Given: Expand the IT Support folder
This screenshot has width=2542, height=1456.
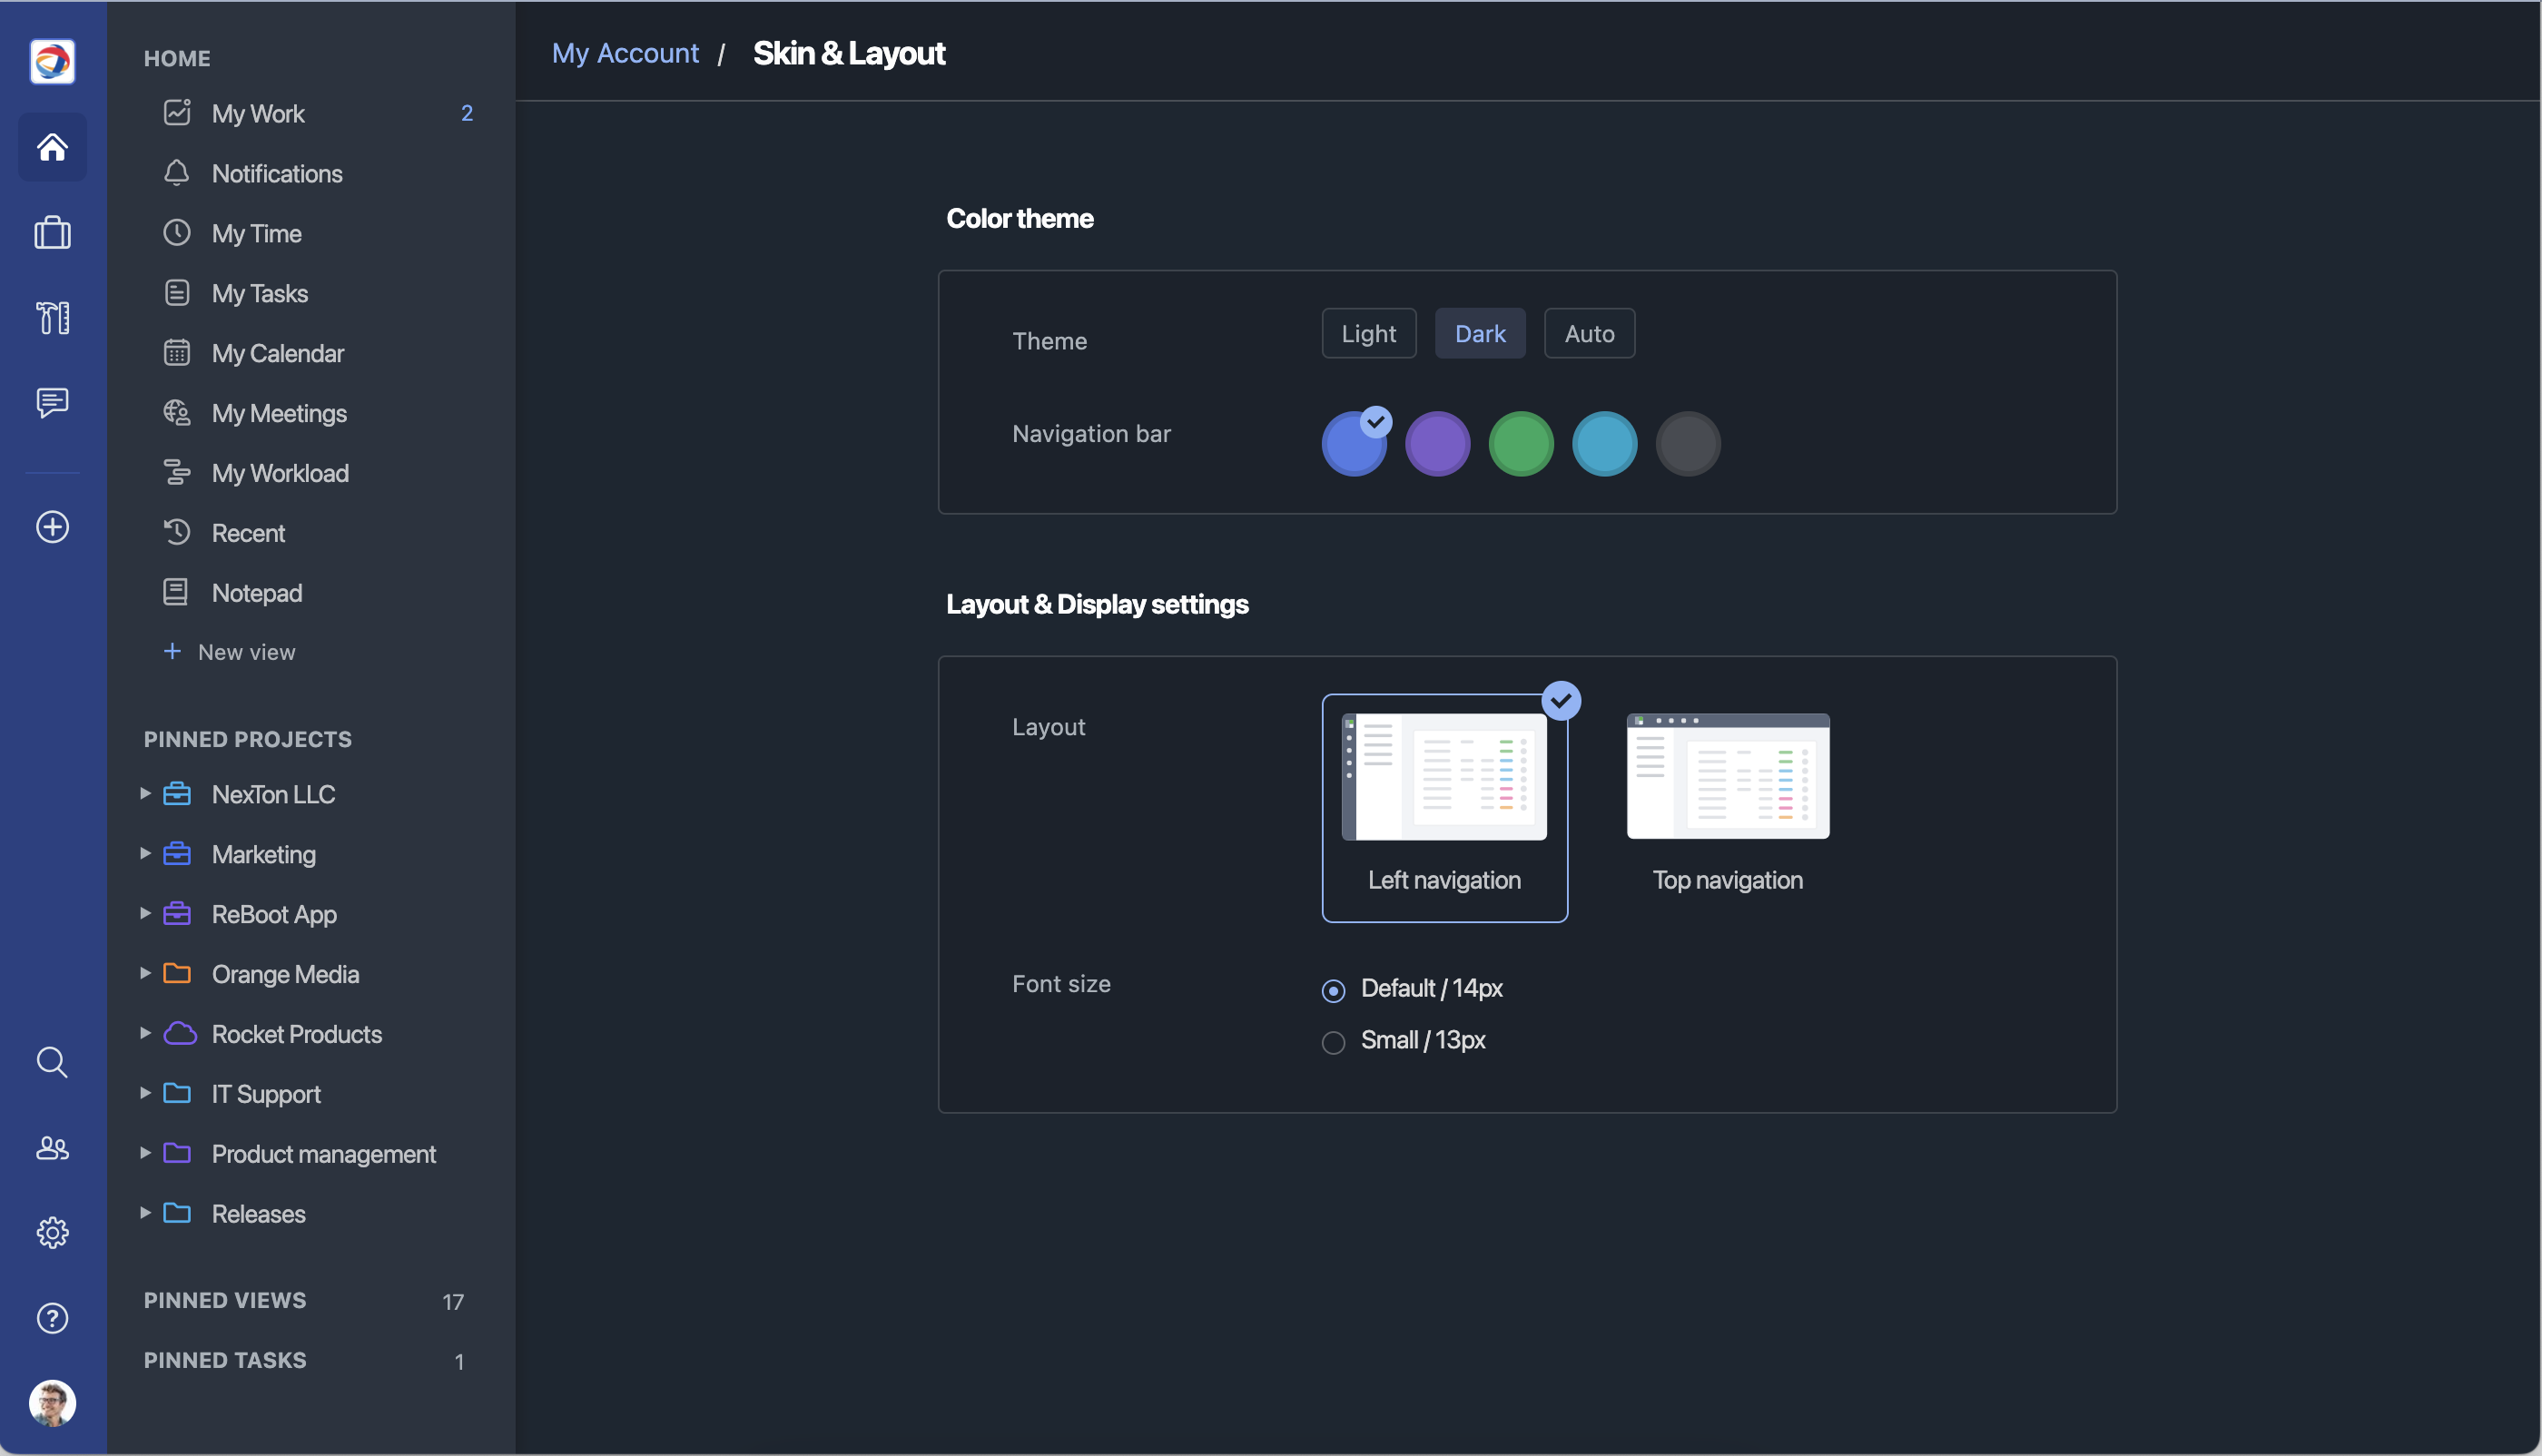Looking at the screenshot, I should pos(145,1093).
